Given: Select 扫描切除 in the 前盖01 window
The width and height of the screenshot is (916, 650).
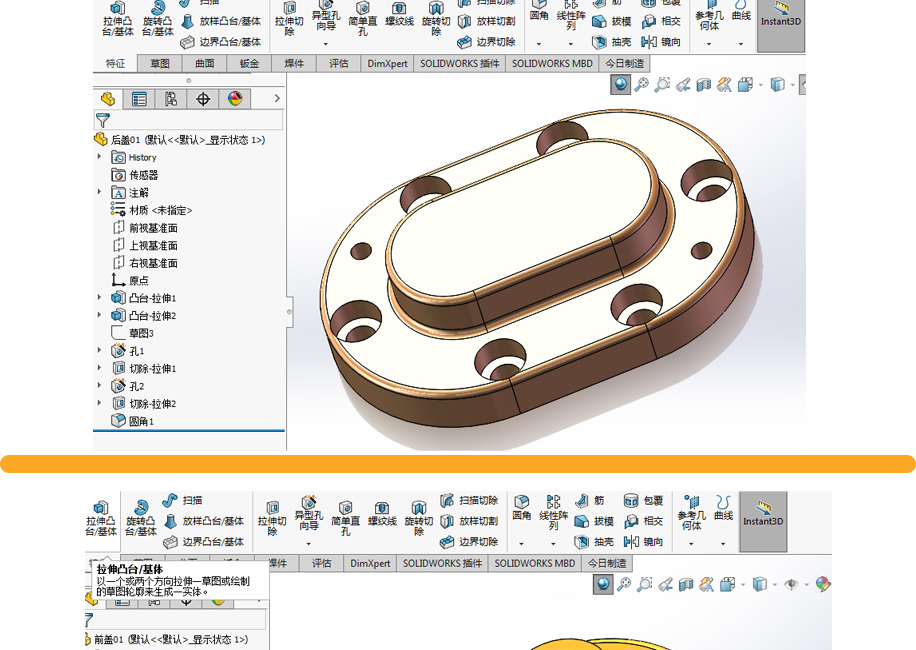Looking at the screenshot, I should [x=469, y=500].
